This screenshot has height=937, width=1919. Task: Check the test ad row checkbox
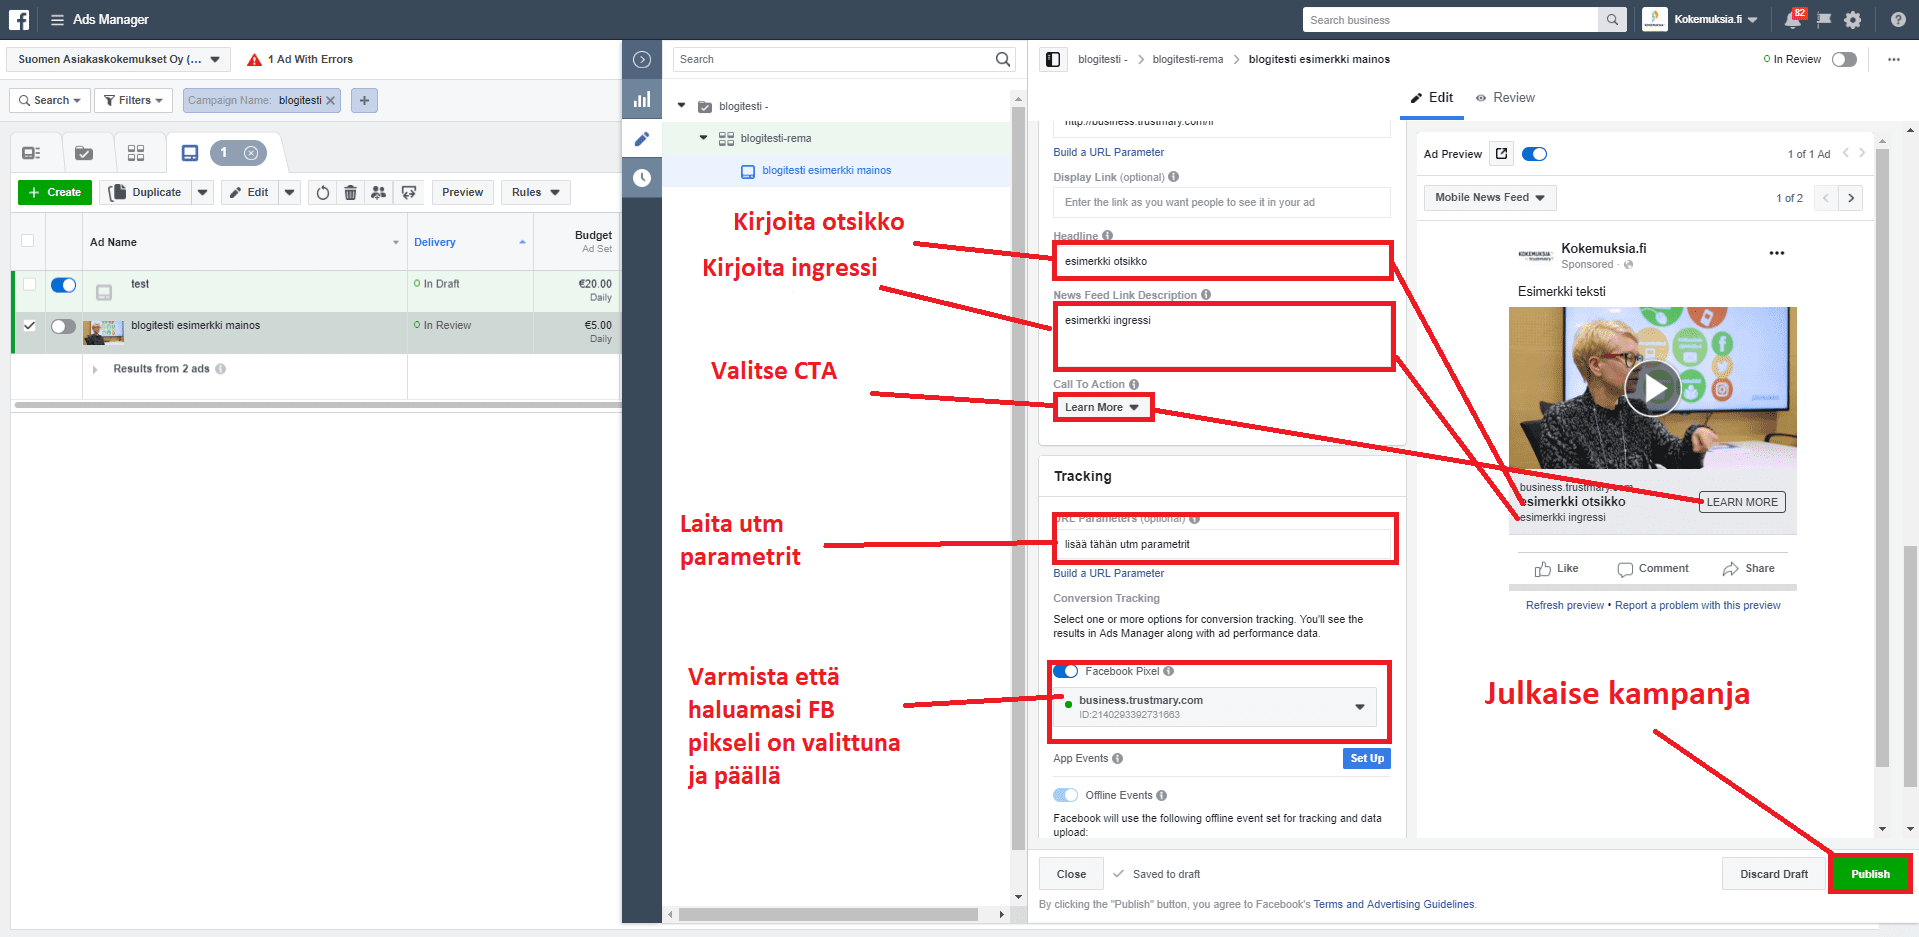(29, 285)
